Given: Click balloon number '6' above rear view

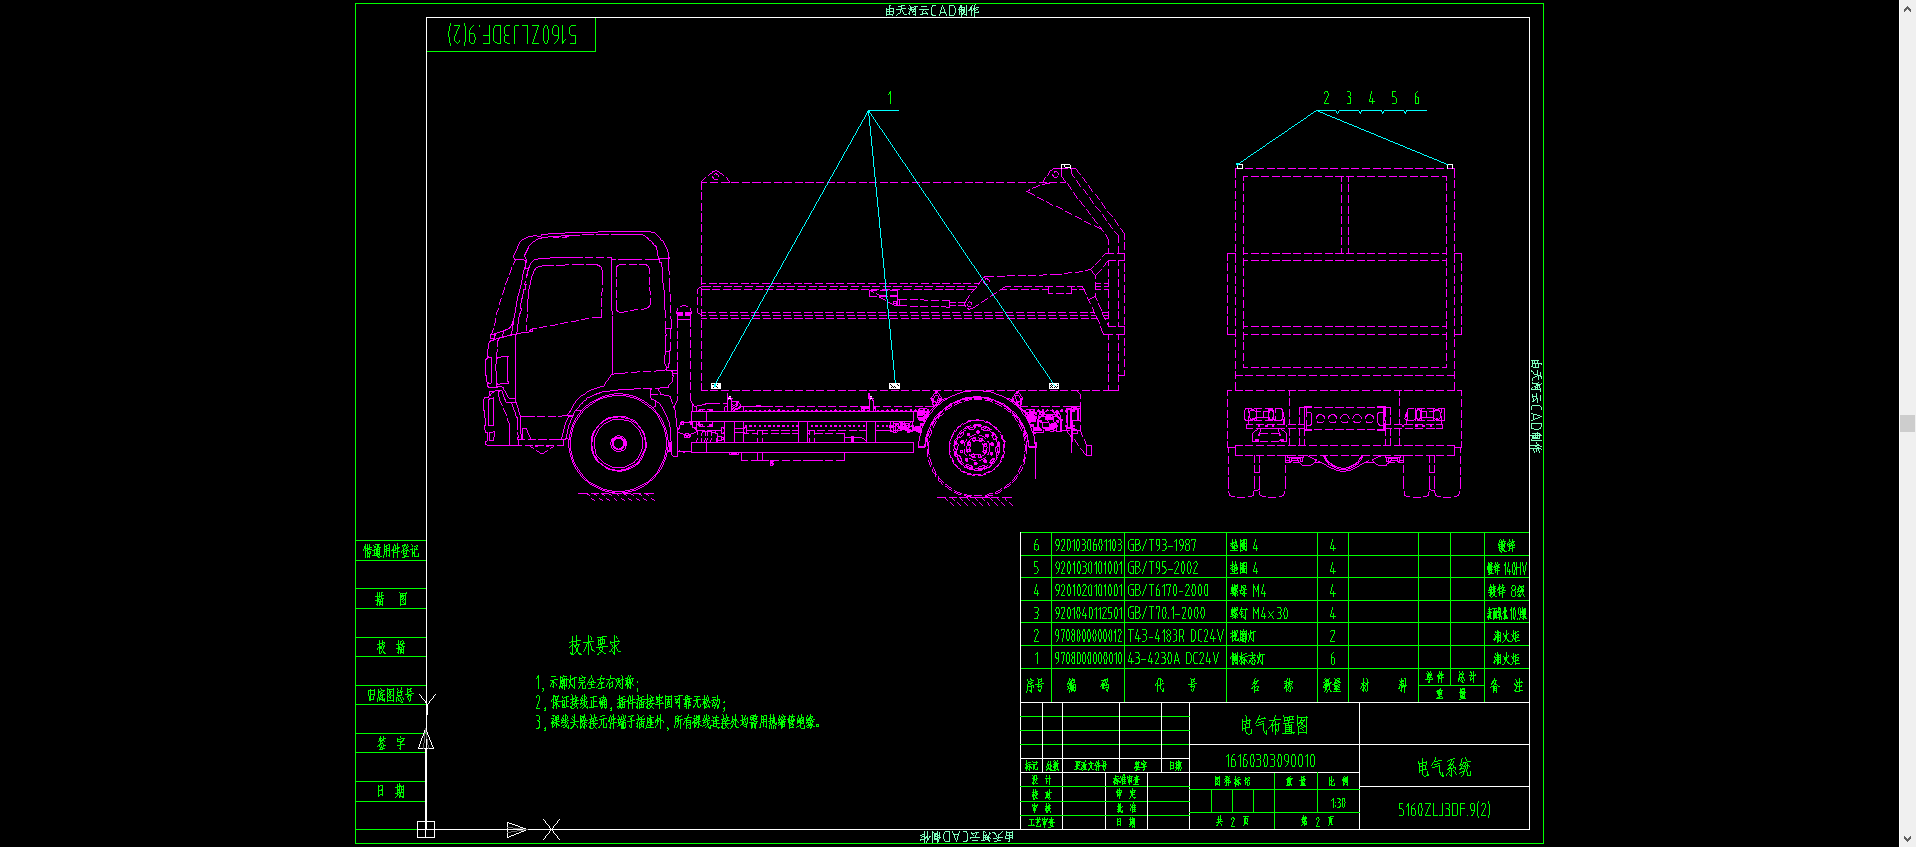Looking at the screenshot, I should pos(1417,98).
